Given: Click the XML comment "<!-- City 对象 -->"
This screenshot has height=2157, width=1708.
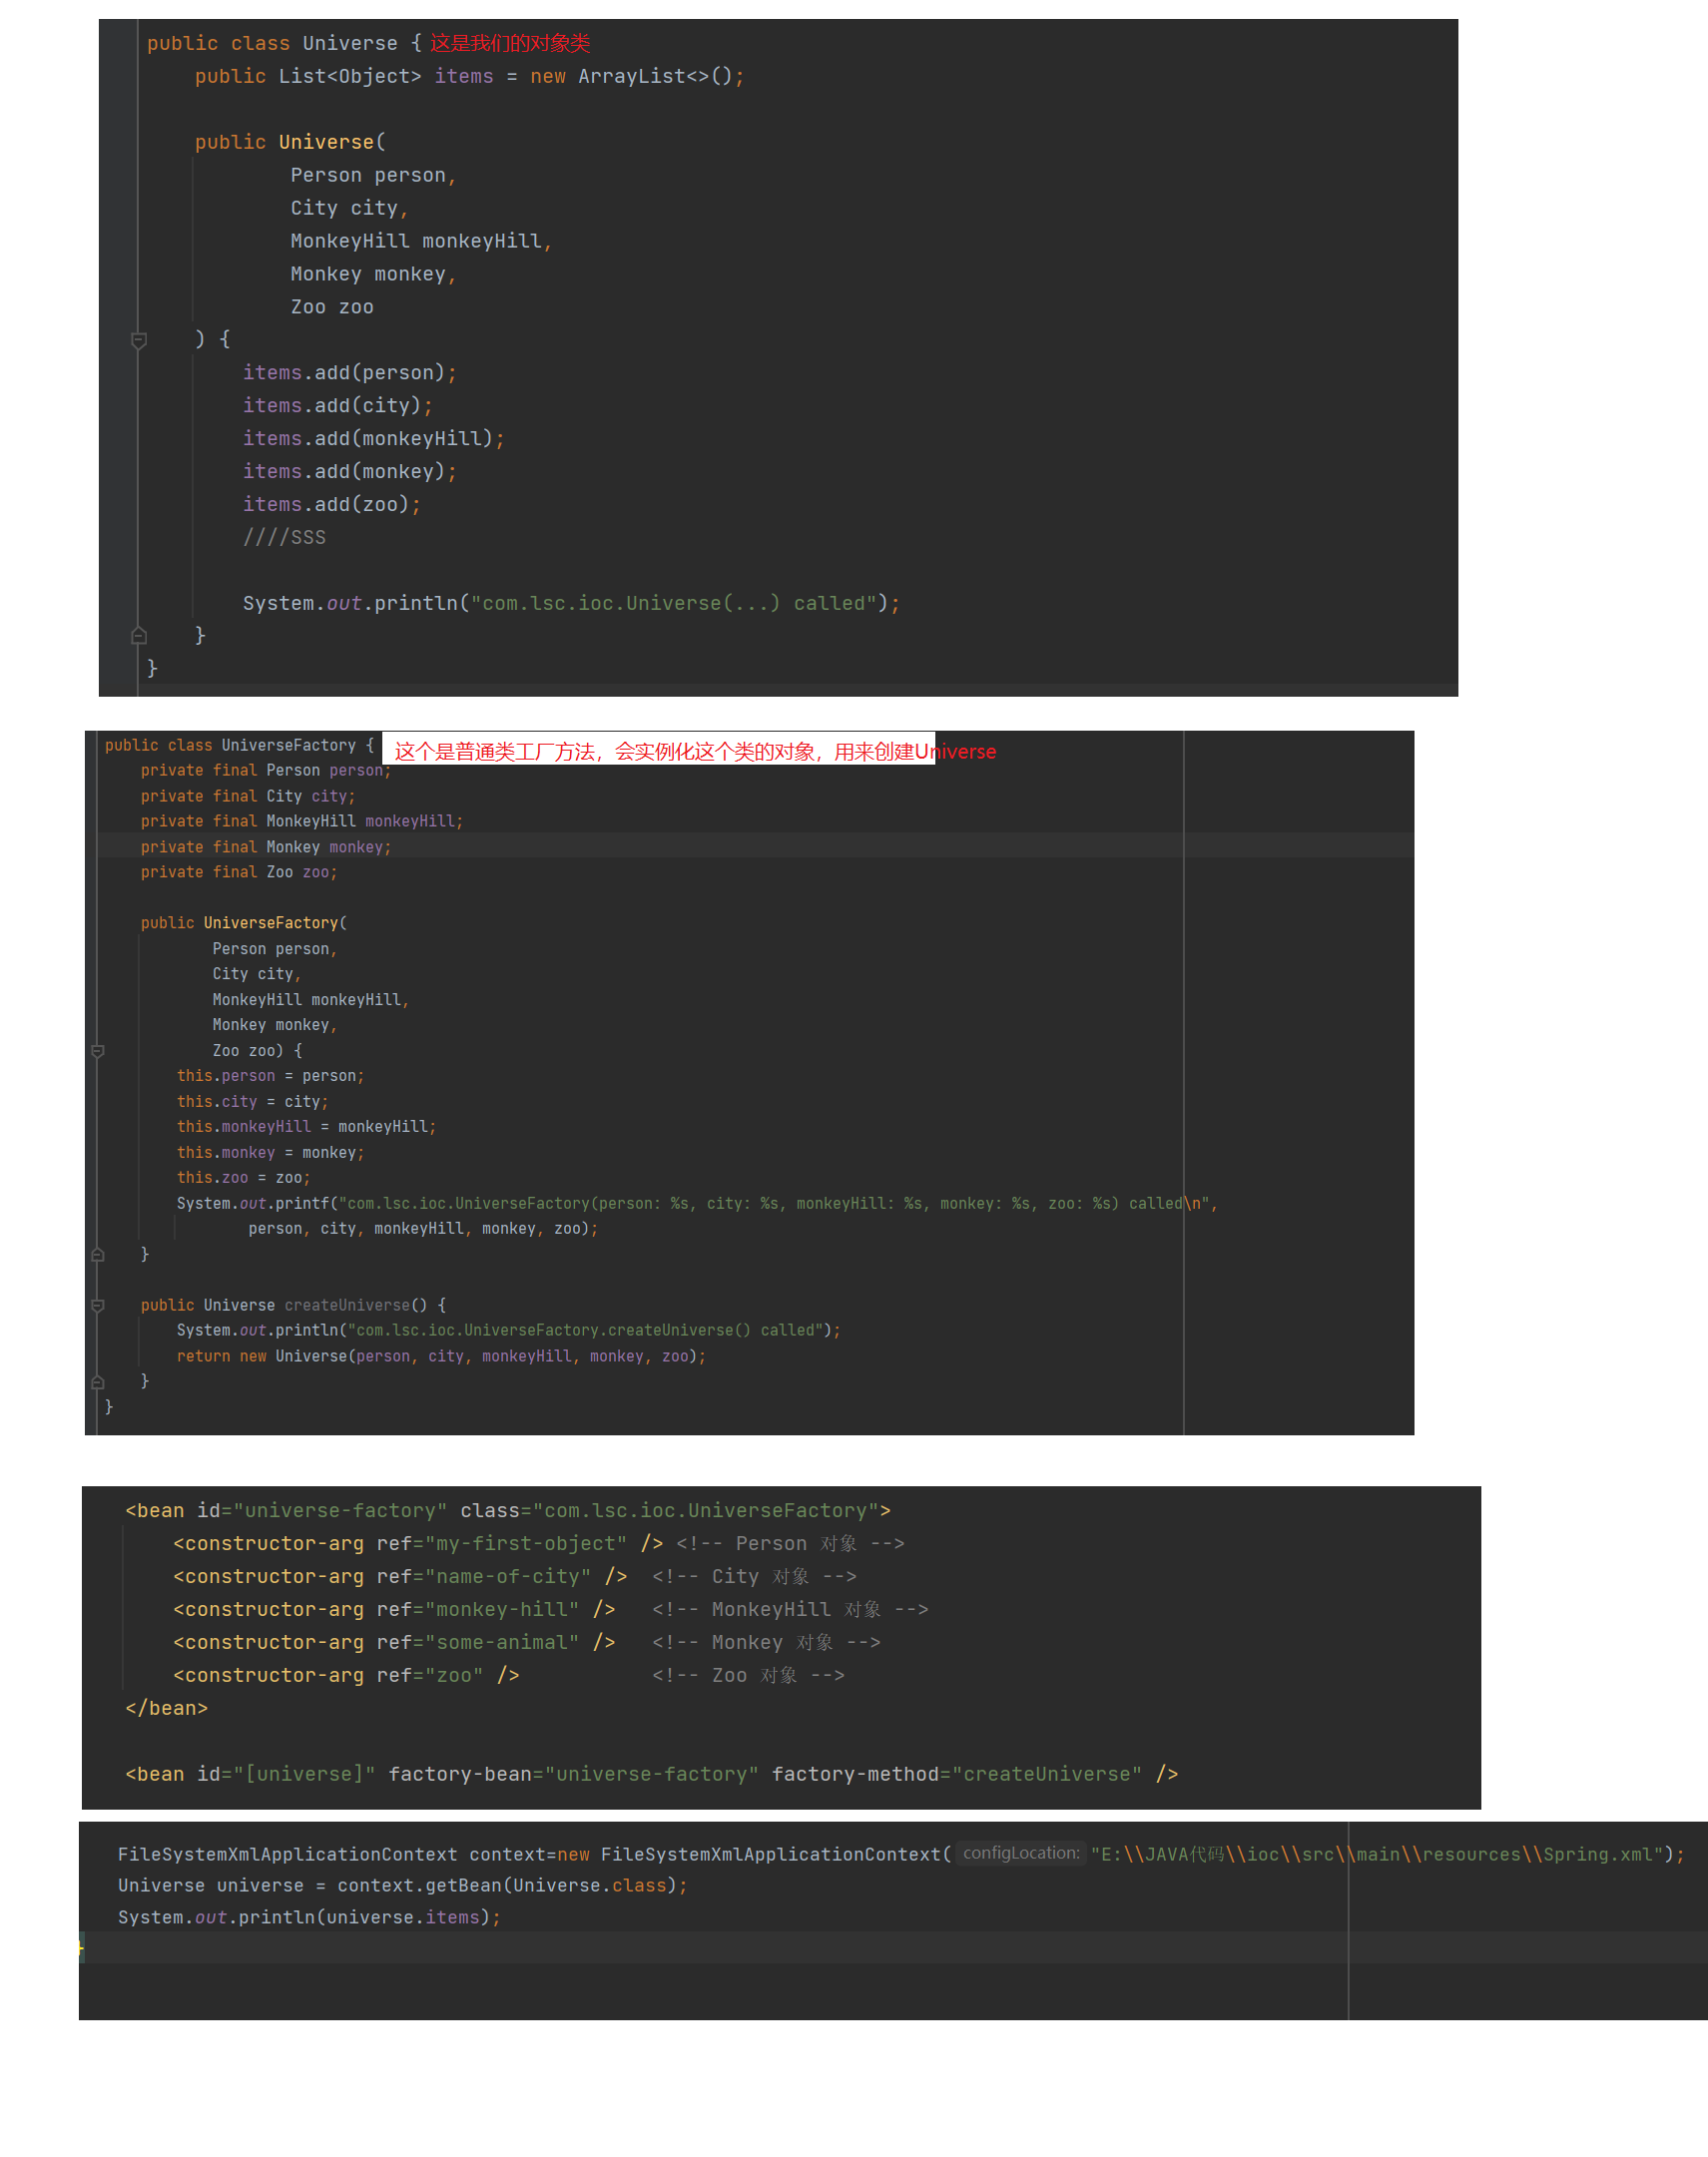Looking at the screenshot, I should click(754, 1576).
